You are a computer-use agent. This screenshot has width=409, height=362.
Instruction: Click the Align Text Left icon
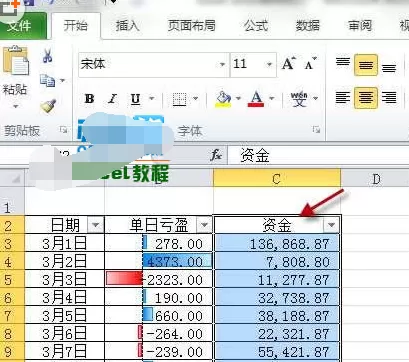343,98
